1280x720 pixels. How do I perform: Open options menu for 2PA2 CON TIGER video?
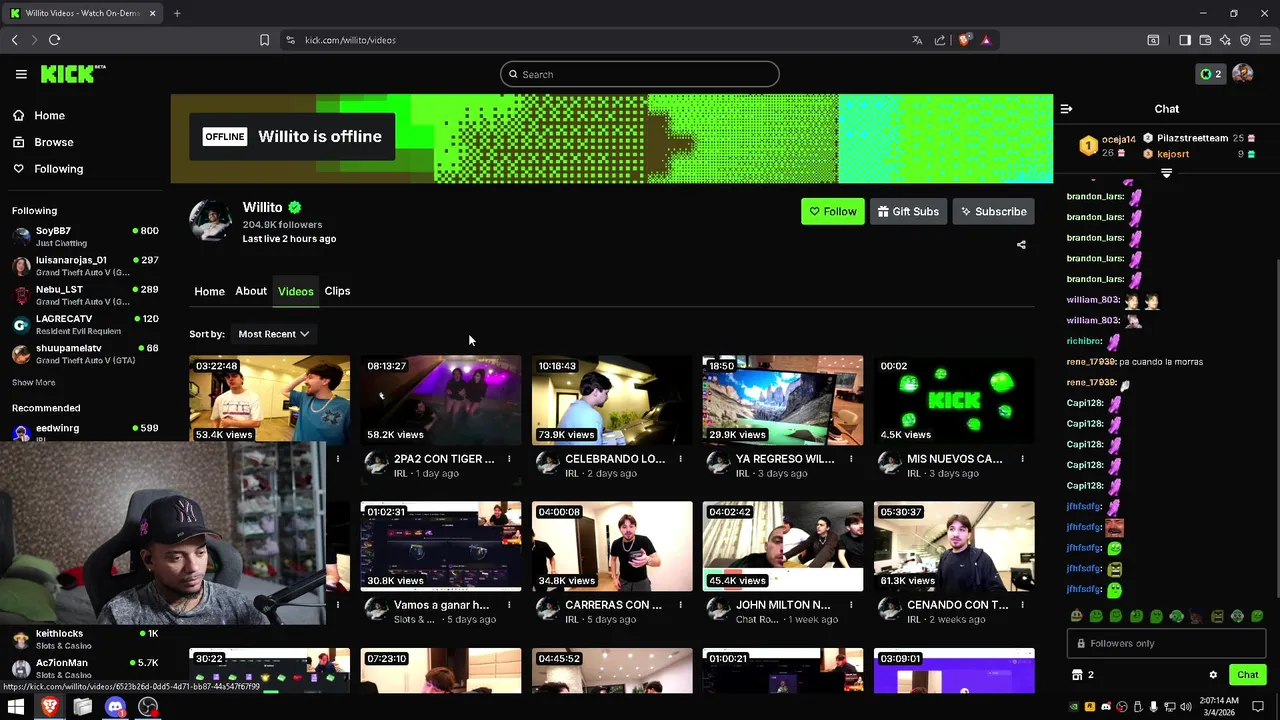[x=509, y=459]
